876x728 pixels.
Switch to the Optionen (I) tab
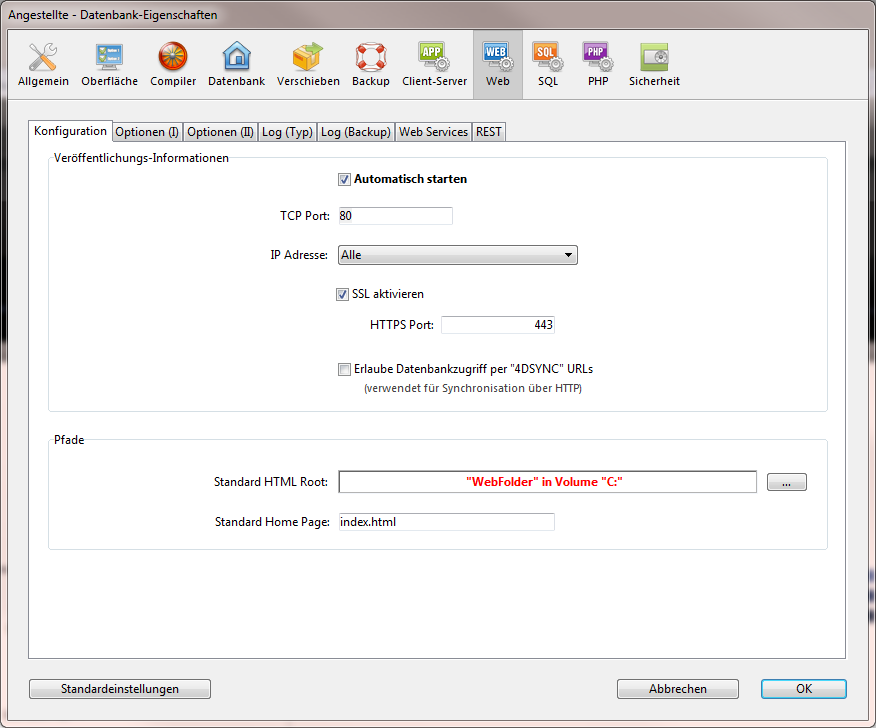pos(147,132)
